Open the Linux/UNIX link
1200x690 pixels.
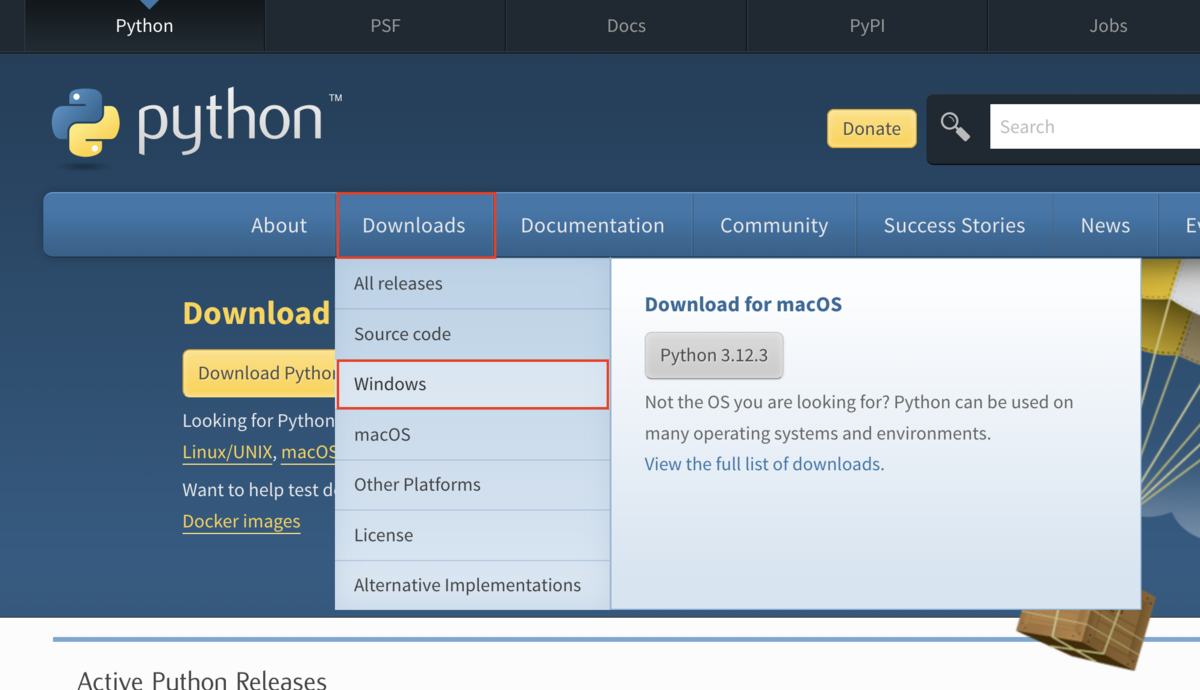tap(227, 452)
